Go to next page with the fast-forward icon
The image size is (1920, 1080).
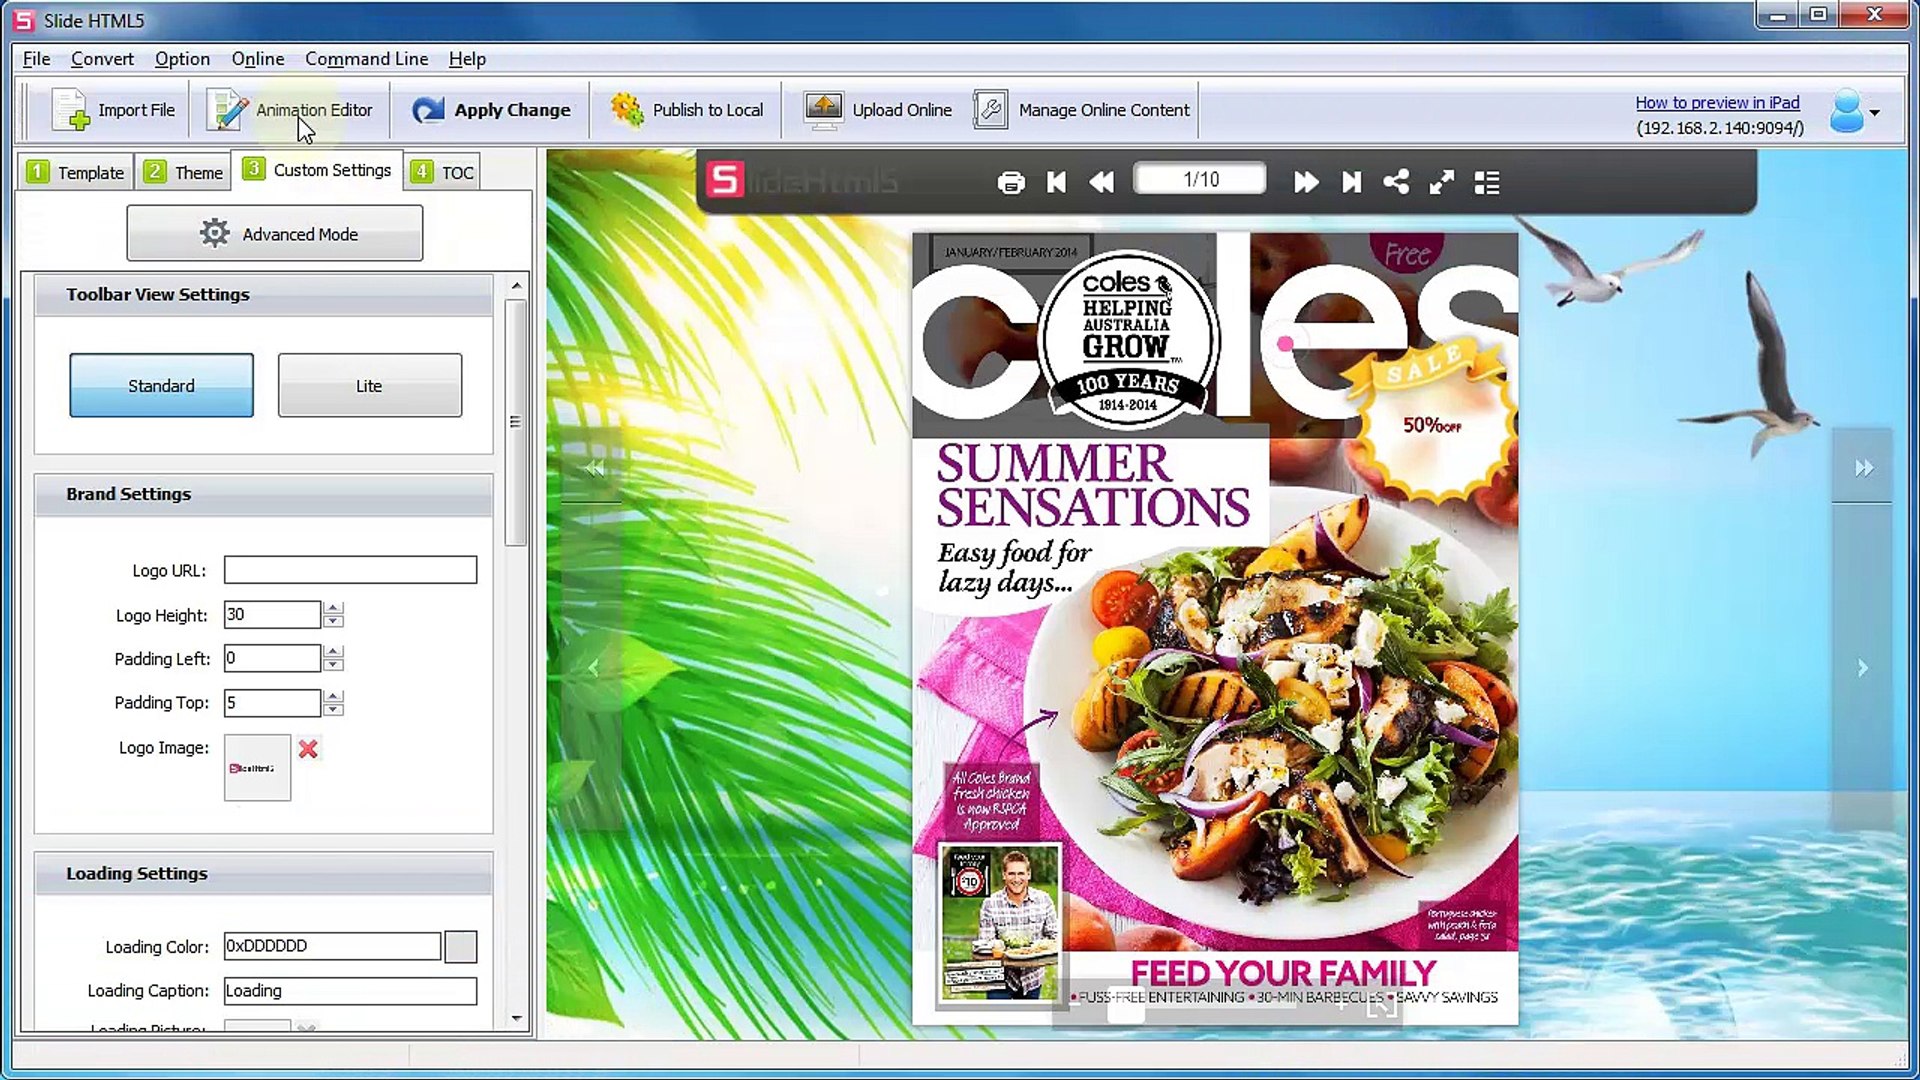point(1306,182)
